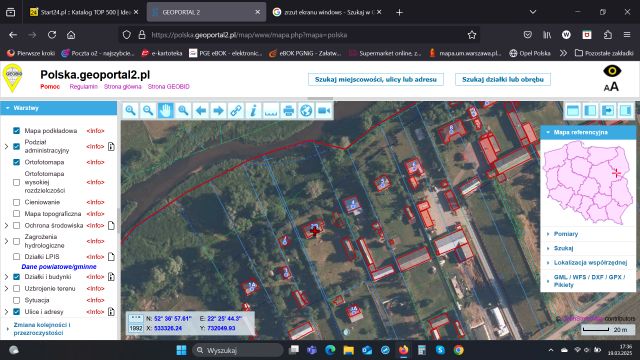
Task: Uncheck Podział administracyjny layer
Action: click(16, 147)
